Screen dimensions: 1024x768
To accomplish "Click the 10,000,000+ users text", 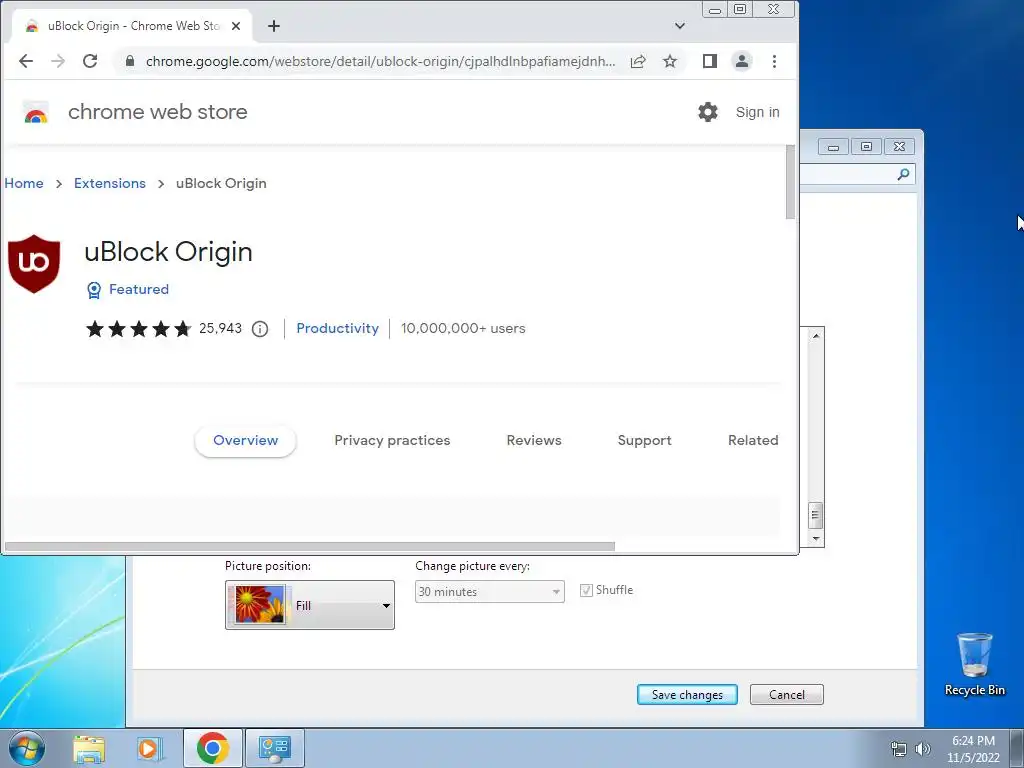I will point(463,328).
